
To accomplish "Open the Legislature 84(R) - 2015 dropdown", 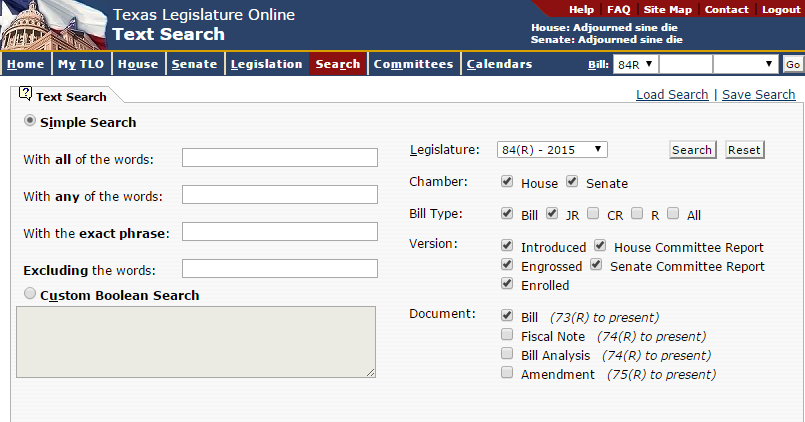I will click(552, 150).
